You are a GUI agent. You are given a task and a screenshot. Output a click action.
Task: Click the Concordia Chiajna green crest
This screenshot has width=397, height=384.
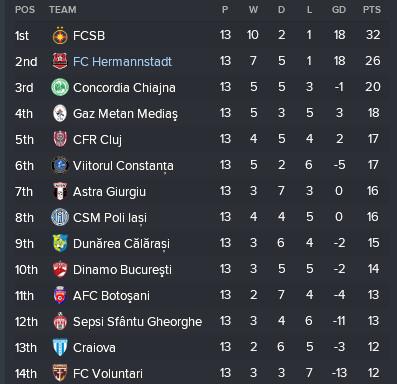pos(60,87)
